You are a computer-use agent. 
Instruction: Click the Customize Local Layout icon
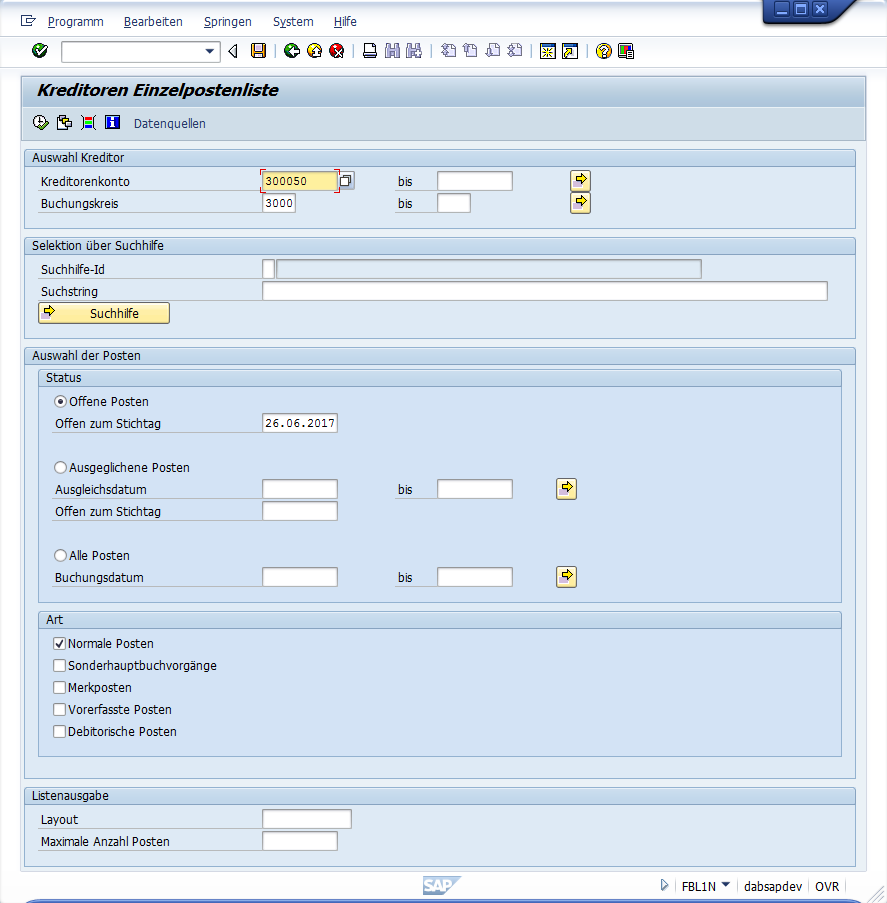[x=626, y=51]
